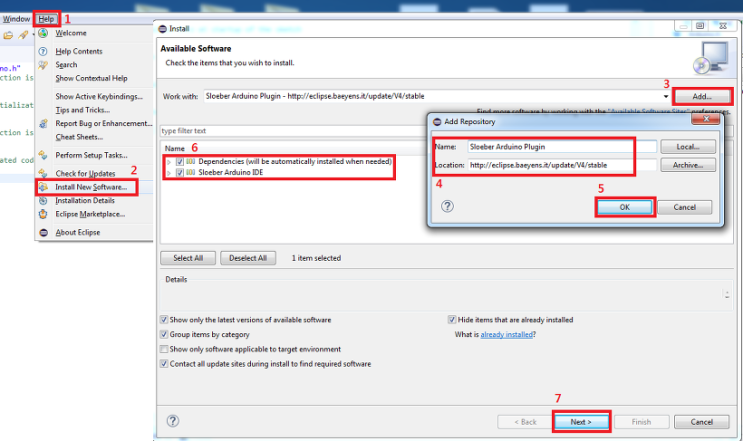Click the Report Bug icon

(x=43, y=123)
